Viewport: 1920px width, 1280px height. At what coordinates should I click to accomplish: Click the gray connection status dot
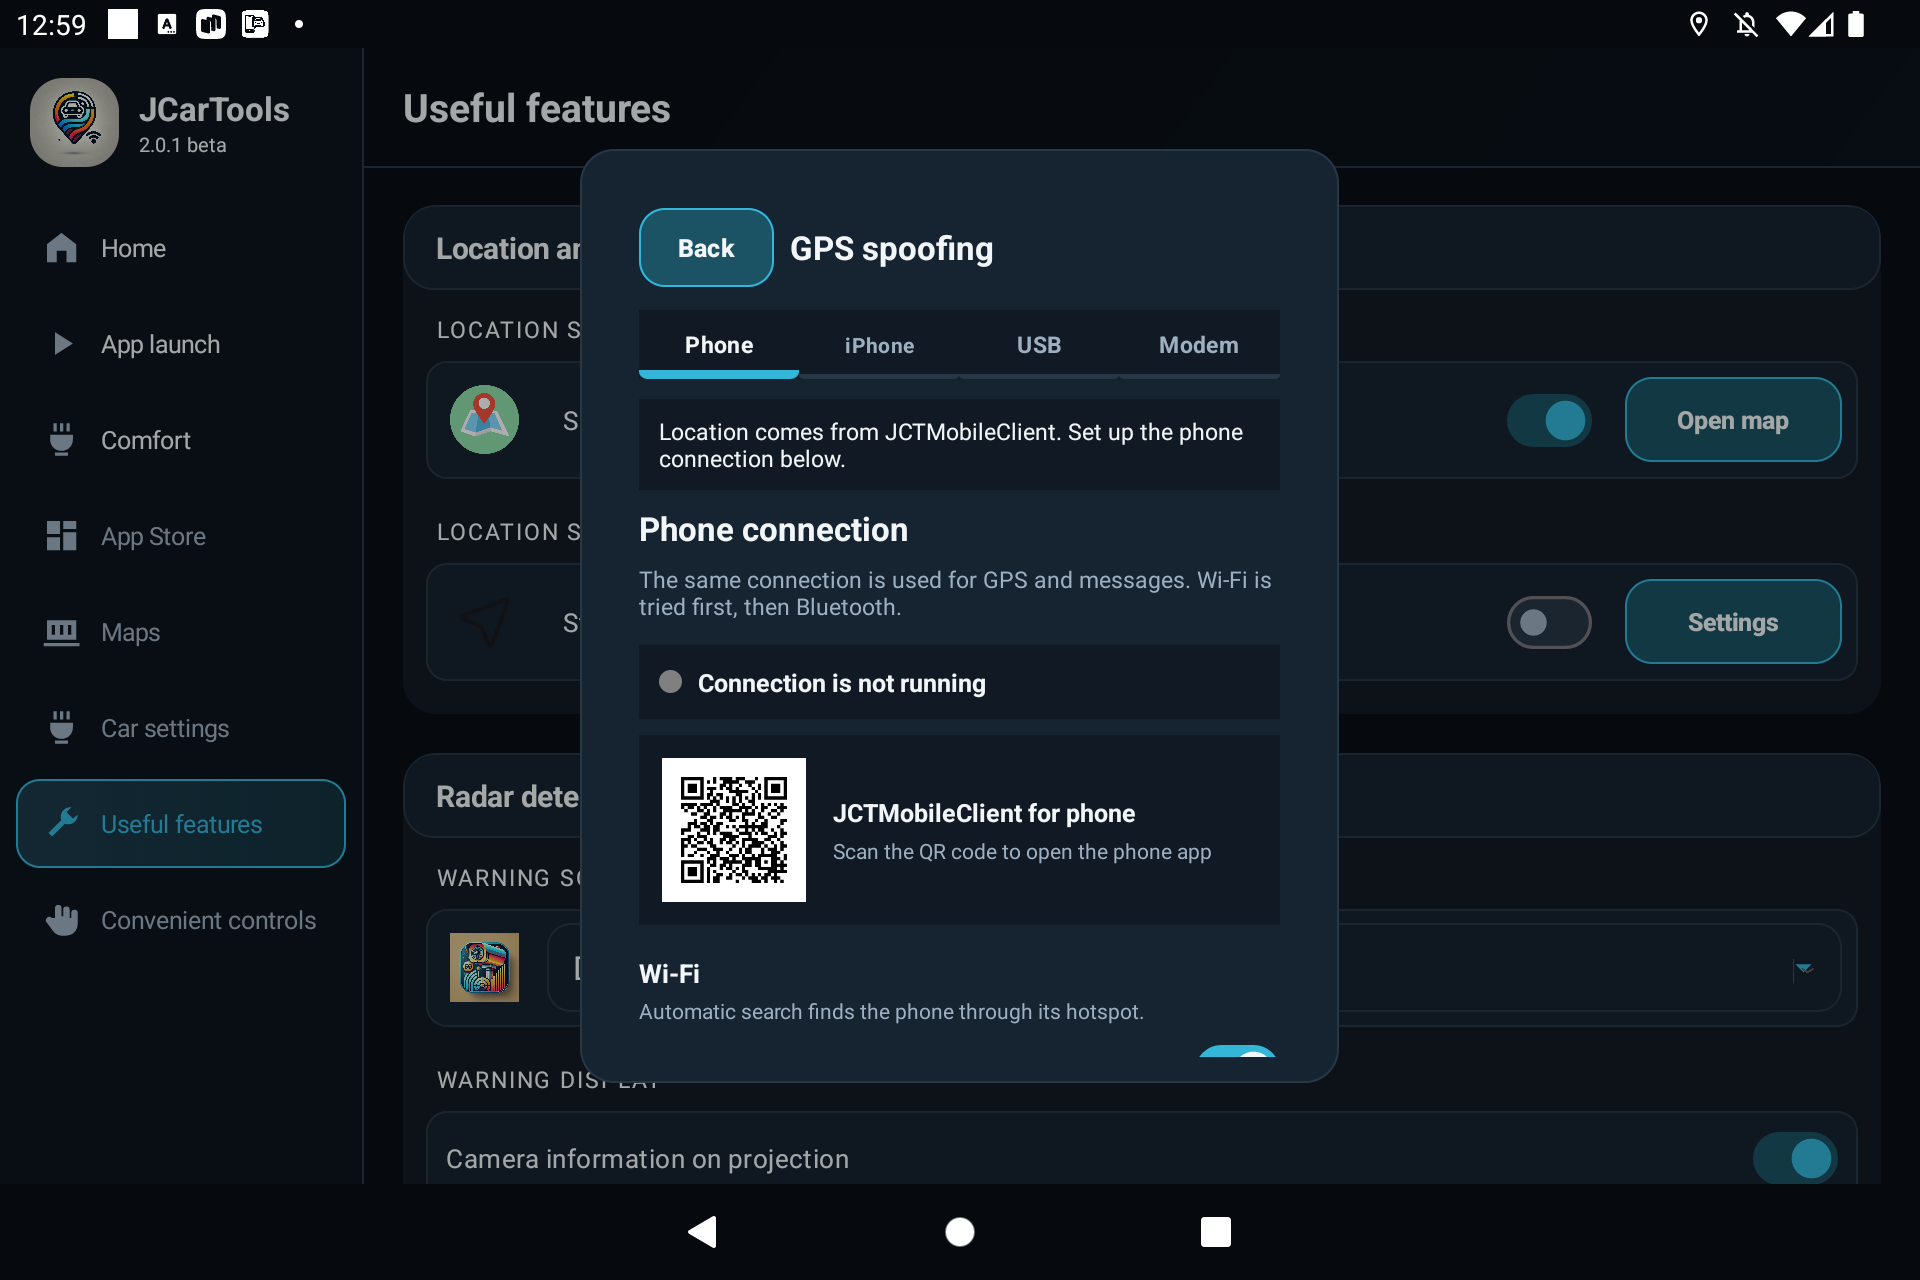tap(671, 682)
